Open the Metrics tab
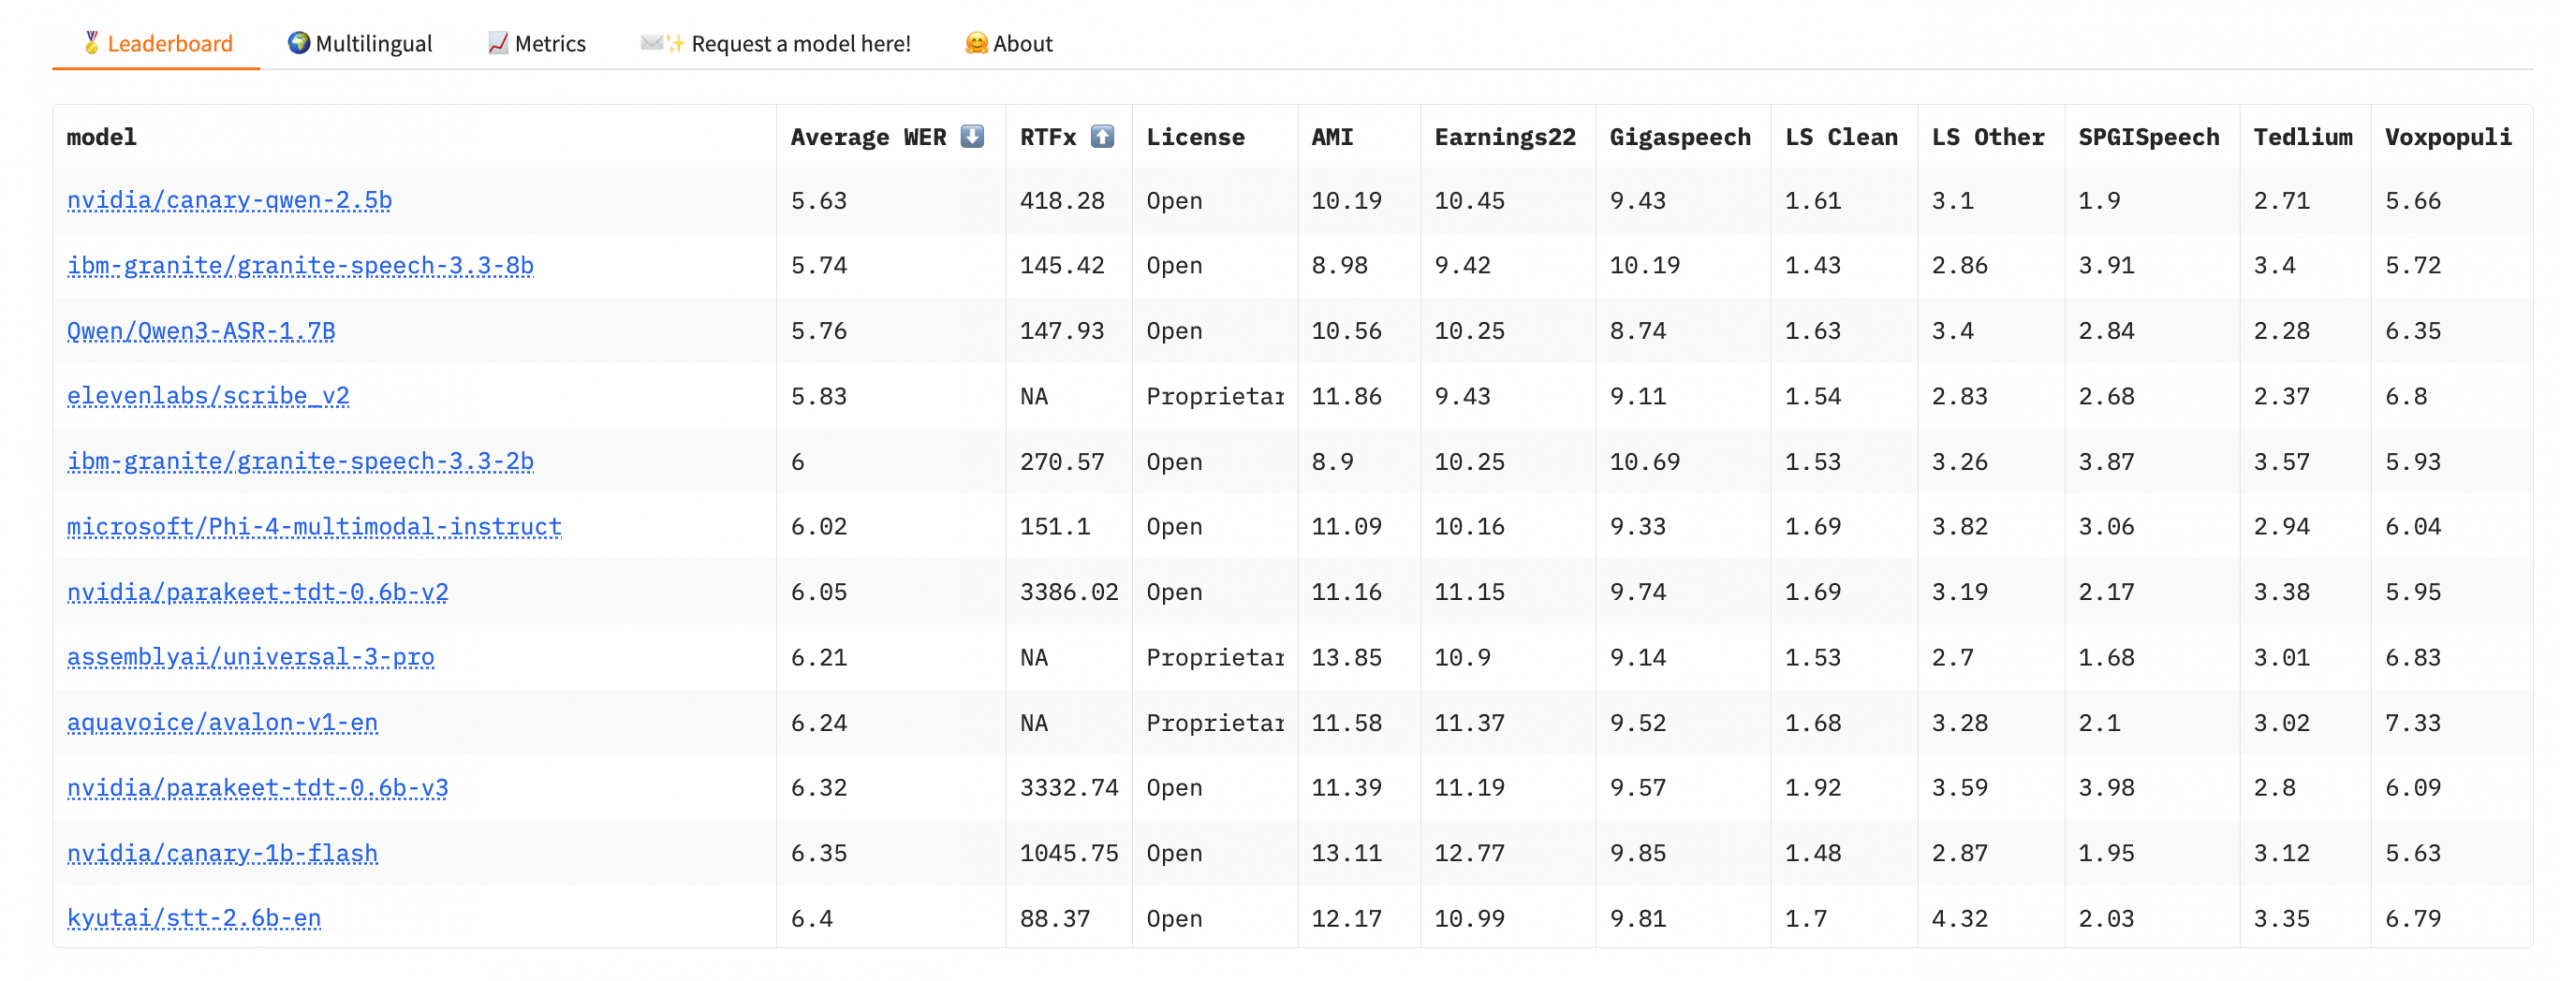Image resolution: width=2560 pixels, height=981 pixels. [537, 43]
